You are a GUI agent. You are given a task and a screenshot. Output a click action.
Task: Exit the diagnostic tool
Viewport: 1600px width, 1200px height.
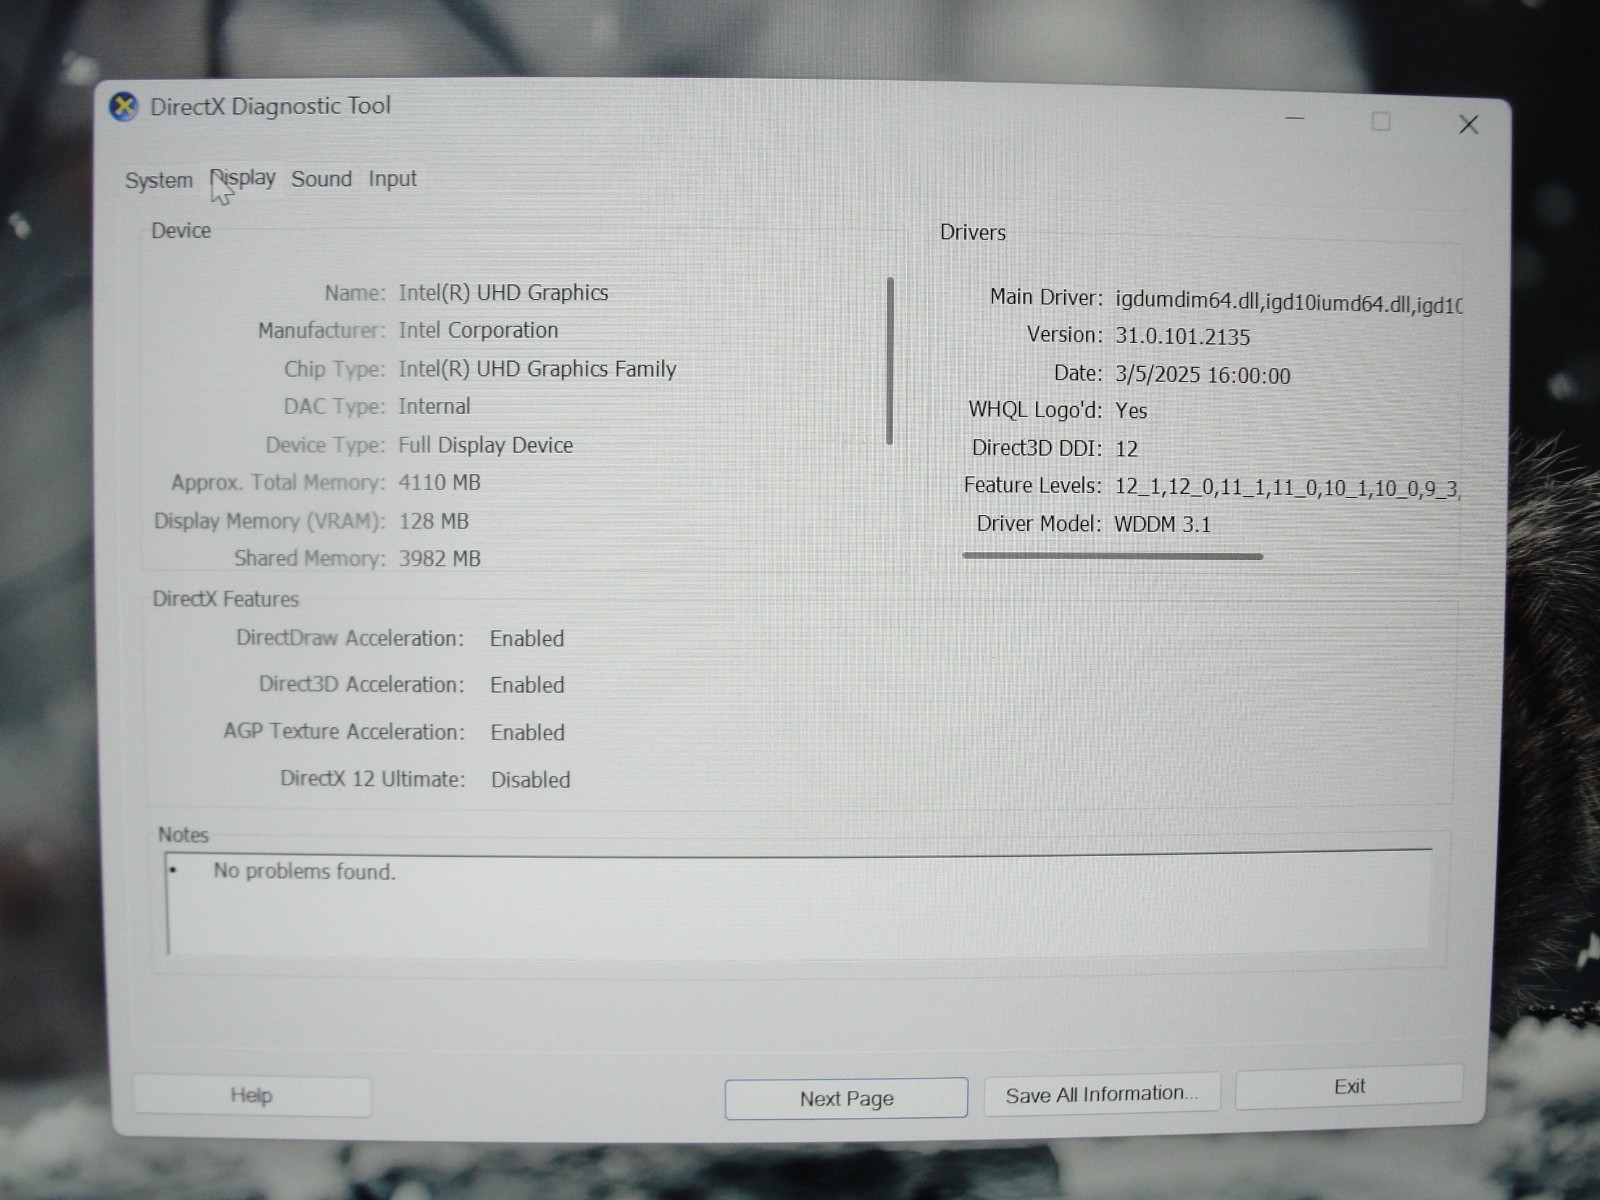[1349, 1087]
